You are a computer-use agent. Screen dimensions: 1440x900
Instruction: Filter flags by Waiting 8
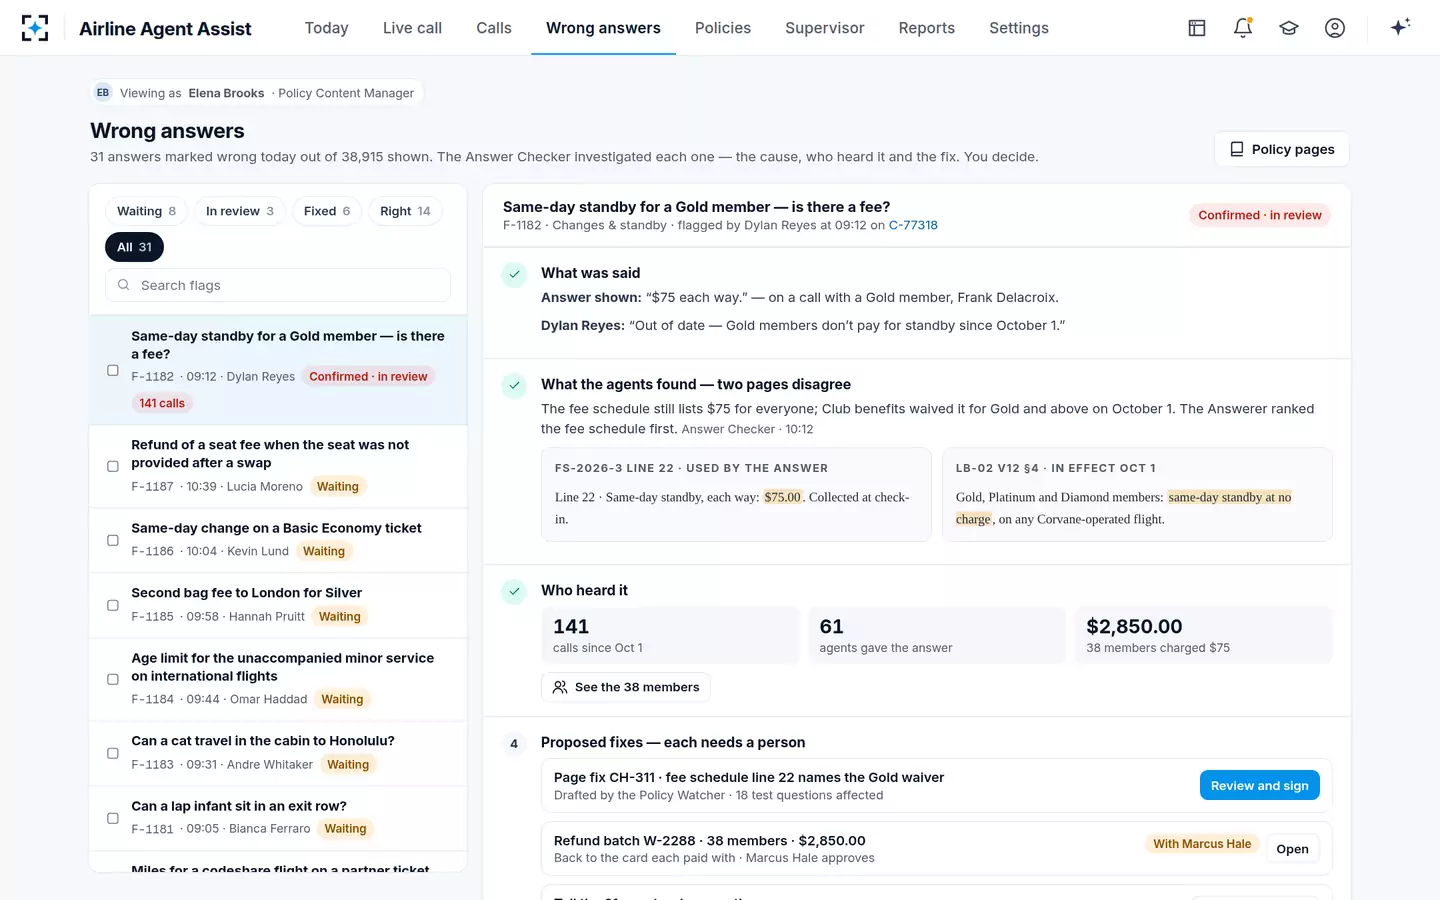147,211
